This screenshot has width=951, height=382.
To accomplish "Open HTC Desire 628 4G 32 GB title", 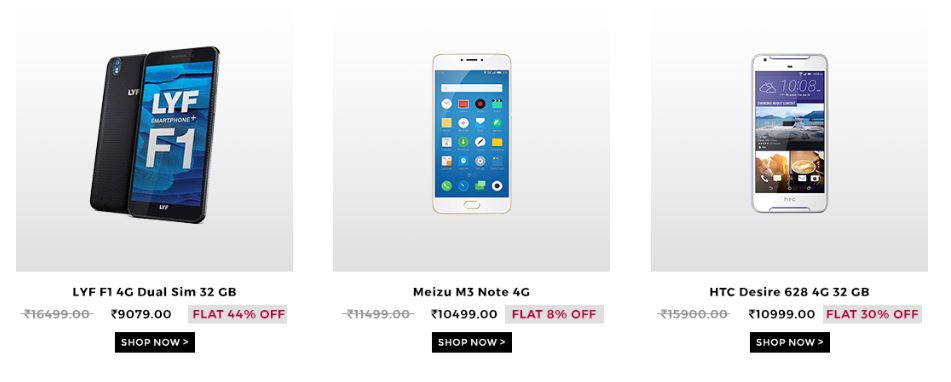I will tap(789, 292).
